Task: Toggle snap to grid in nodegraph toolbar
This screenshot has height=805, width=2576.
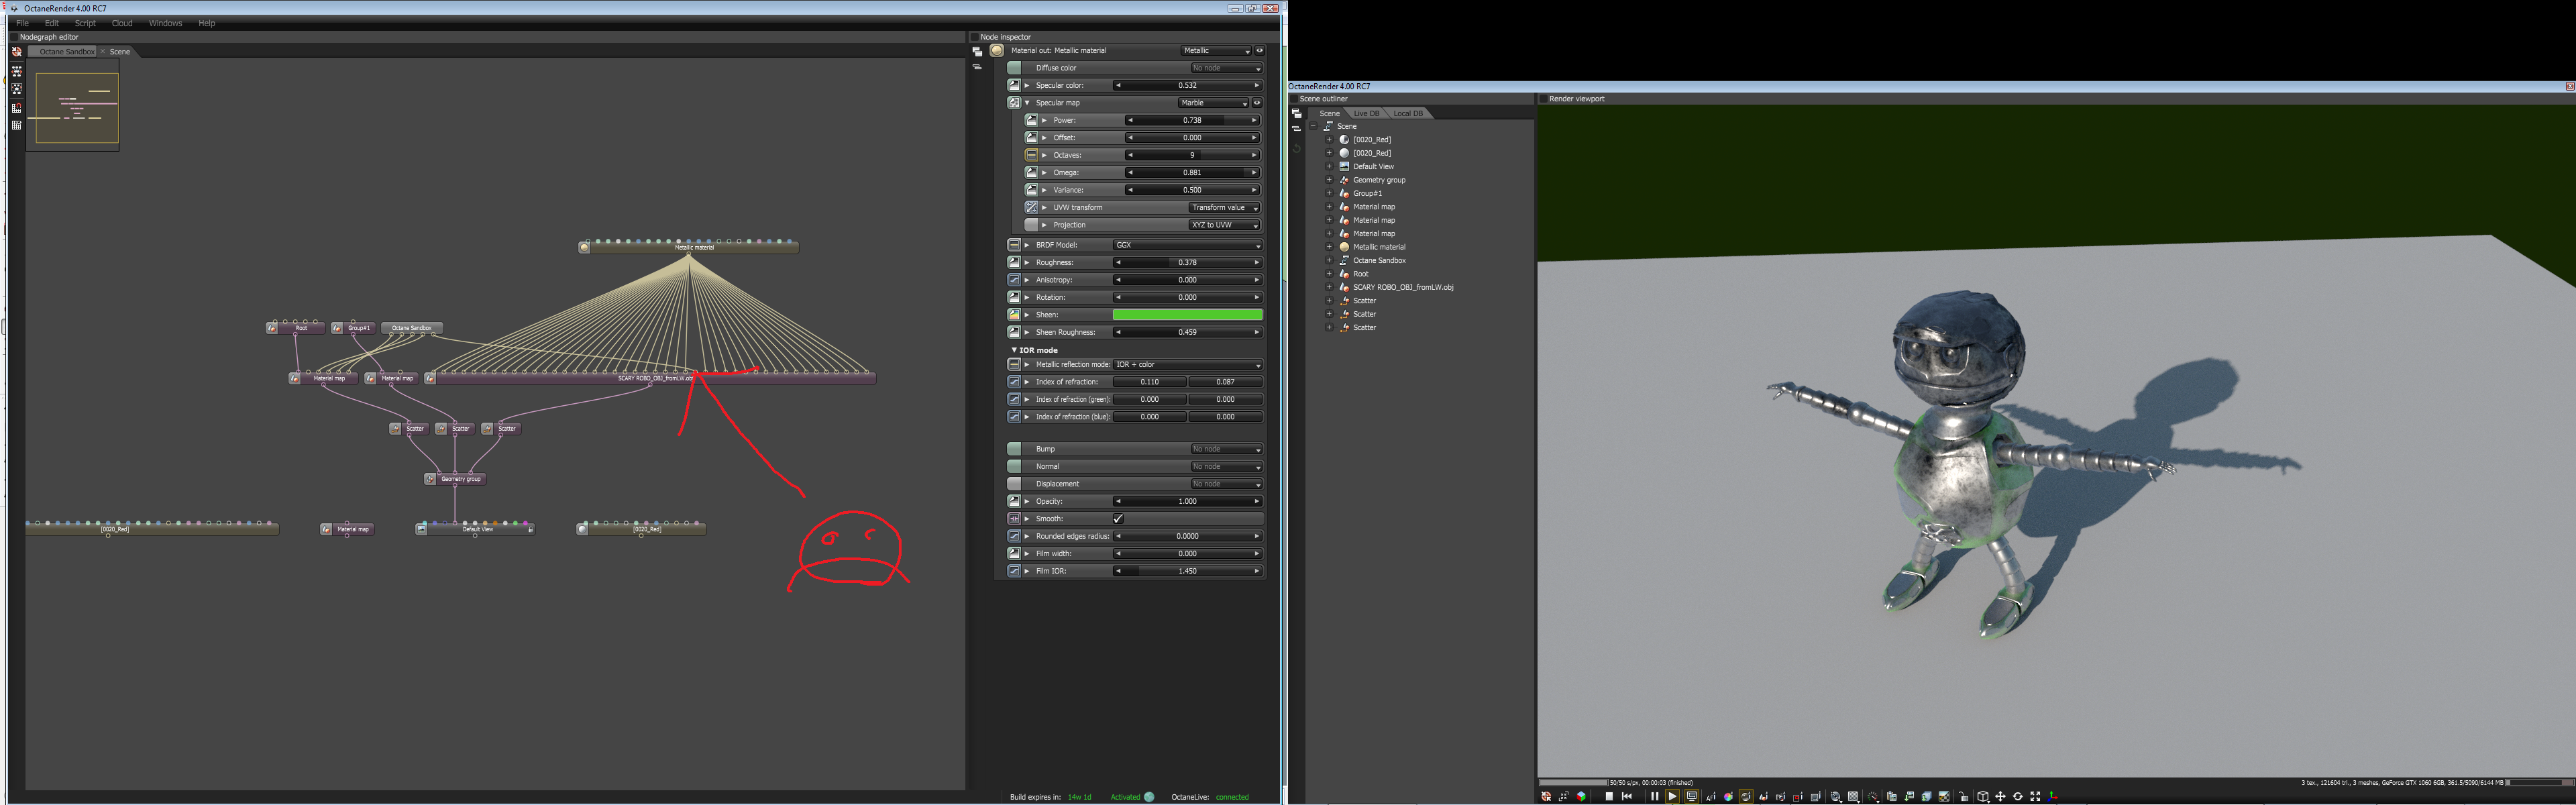Action: pyautogui.click(x=17, y=108)
